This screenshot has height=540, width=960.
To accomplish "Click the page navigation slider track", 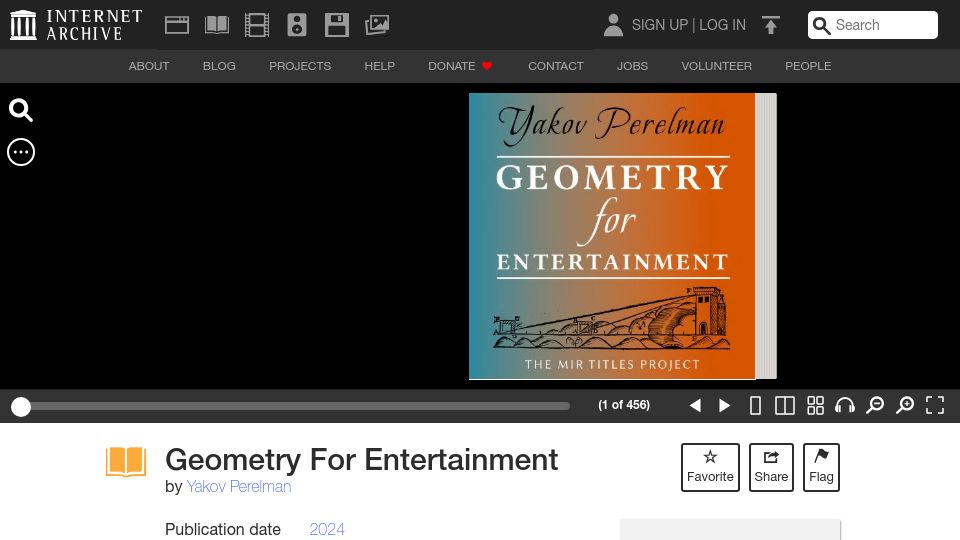I will [291, 406].
